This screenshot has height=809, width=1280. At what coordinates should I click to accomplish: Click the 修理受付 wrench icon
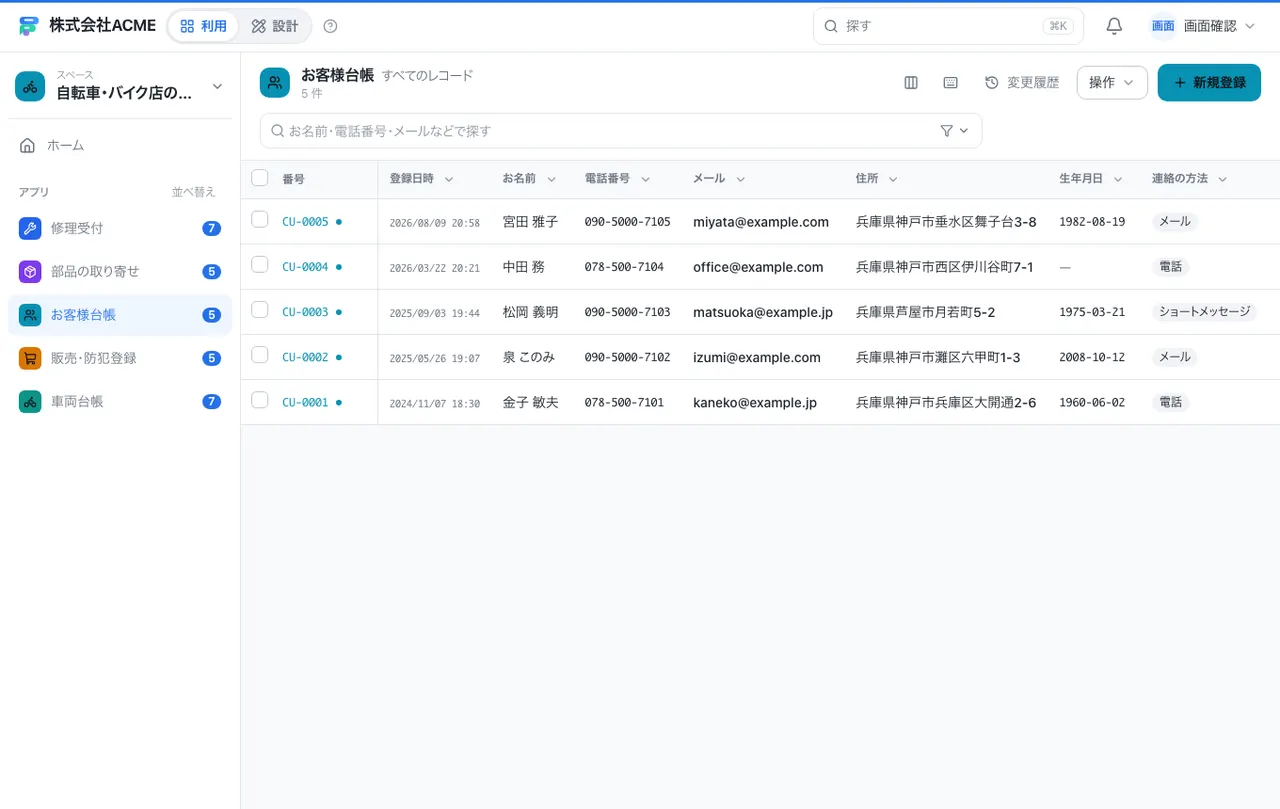coord(30,228)
